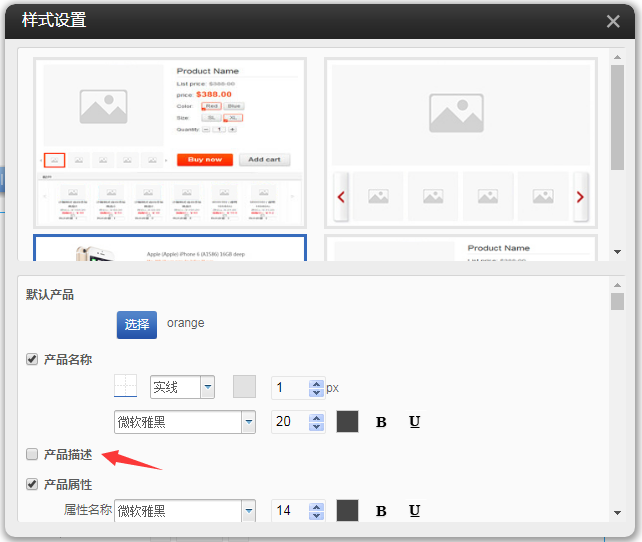Click the font size 20 stepper arrows

click(x=317, y=422)
